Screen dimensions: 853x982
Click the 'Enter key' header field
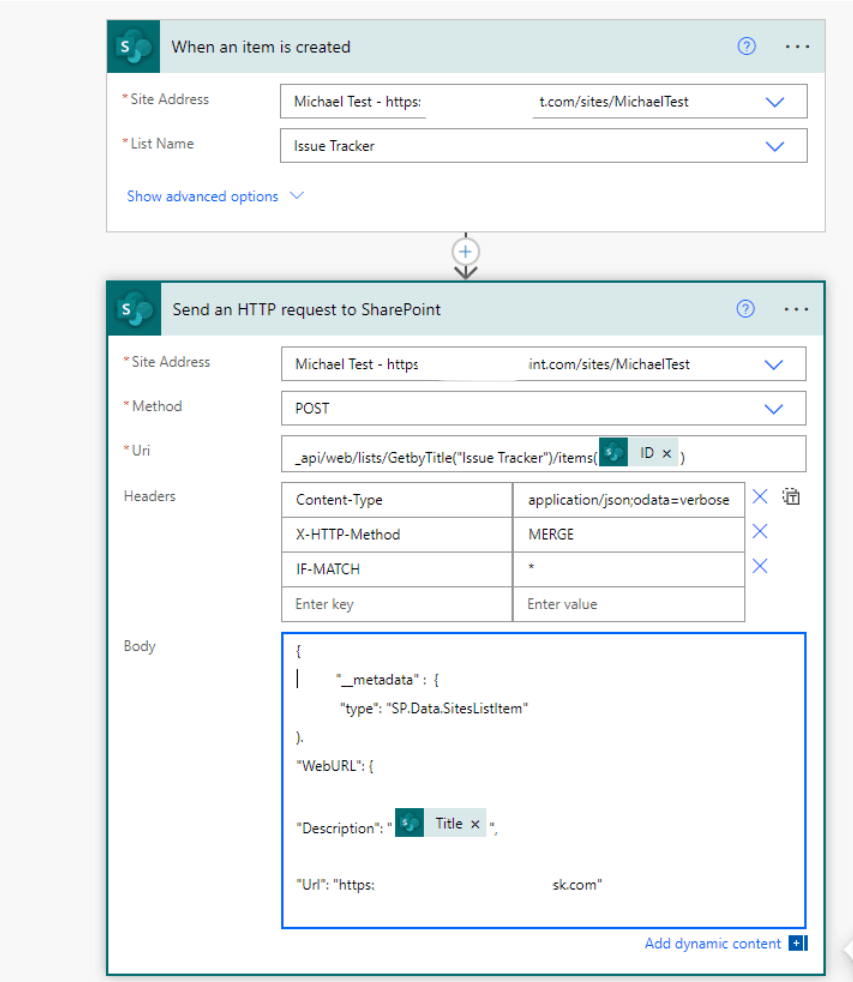click(x=397, y=604)
